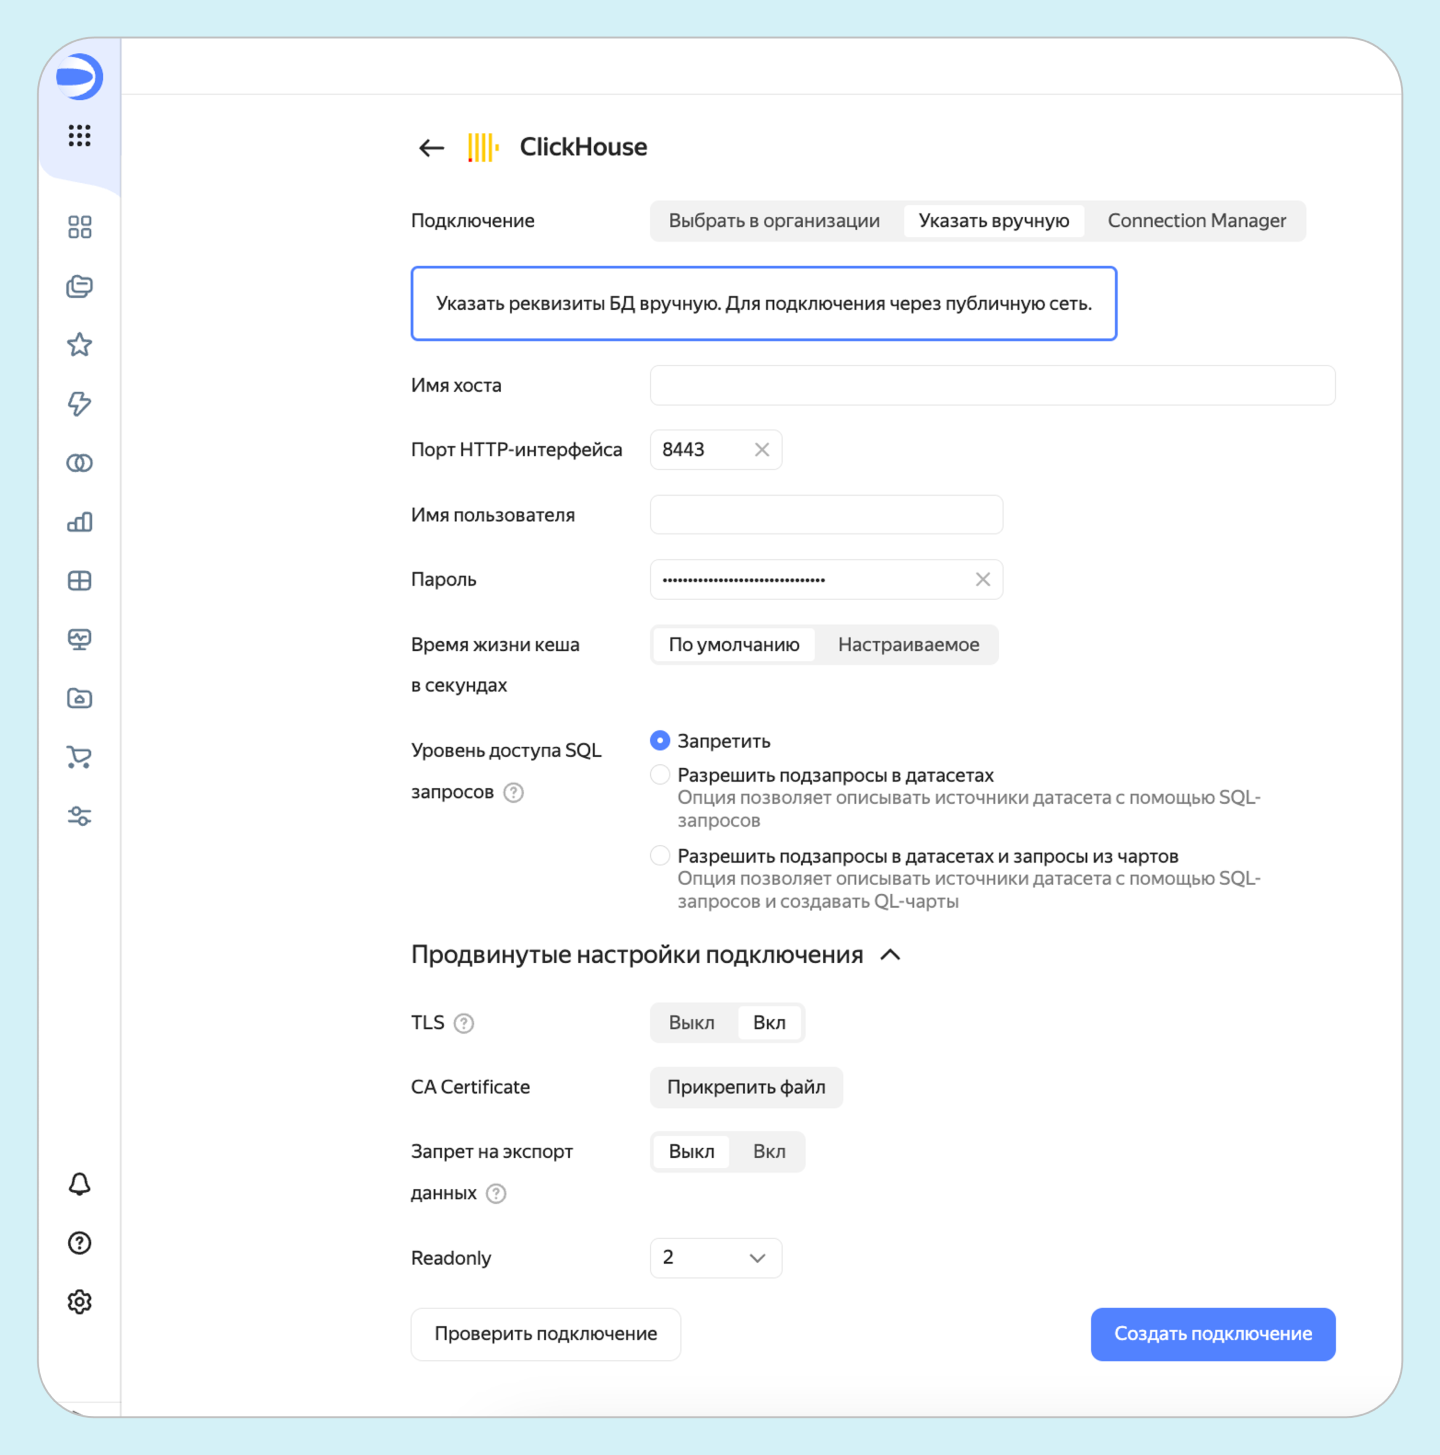This screenshot has height=1455, width=1440.
Task: Clear the password field with X icon
Action: [x=983, y=580]
